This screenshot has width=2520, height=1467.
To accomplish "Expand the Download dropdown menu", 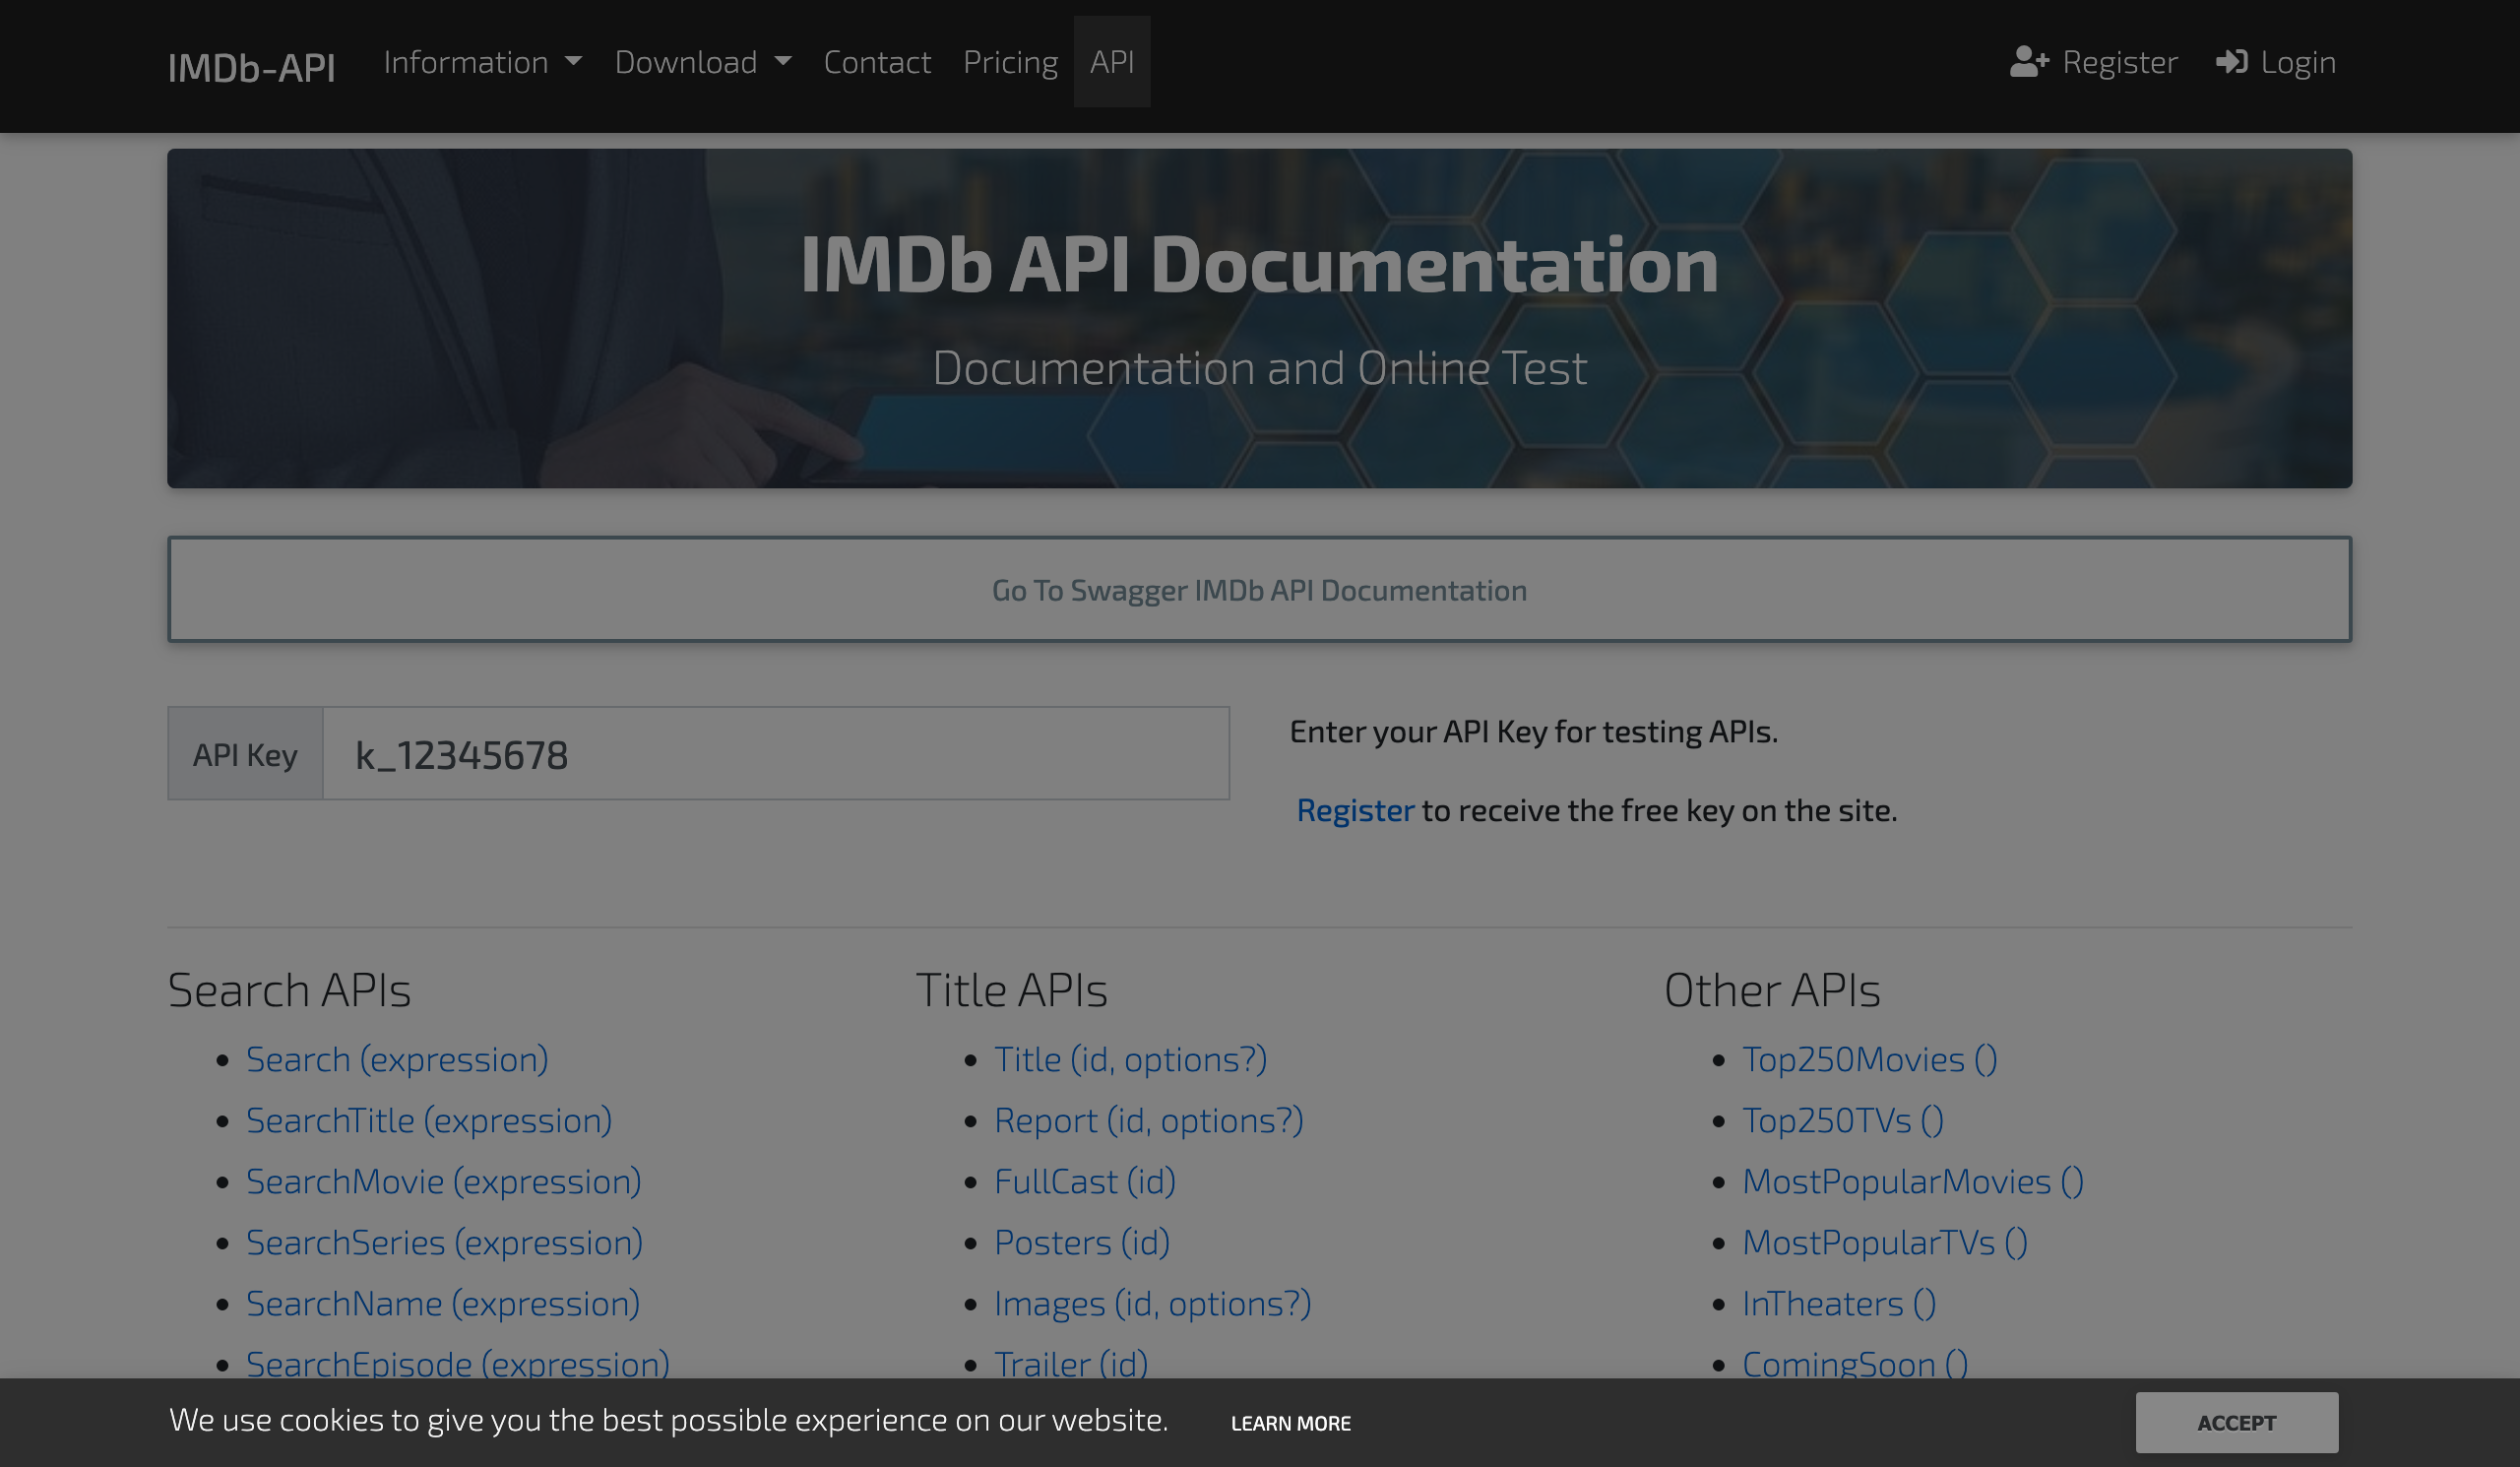I will click(703, 62).
